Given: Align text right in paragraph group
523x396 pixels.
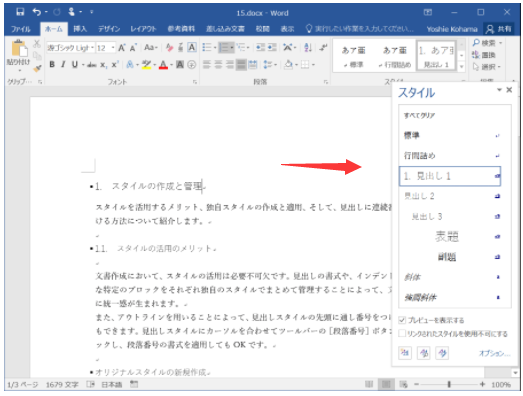Looking at the screenshot, I should coord(229,64).
